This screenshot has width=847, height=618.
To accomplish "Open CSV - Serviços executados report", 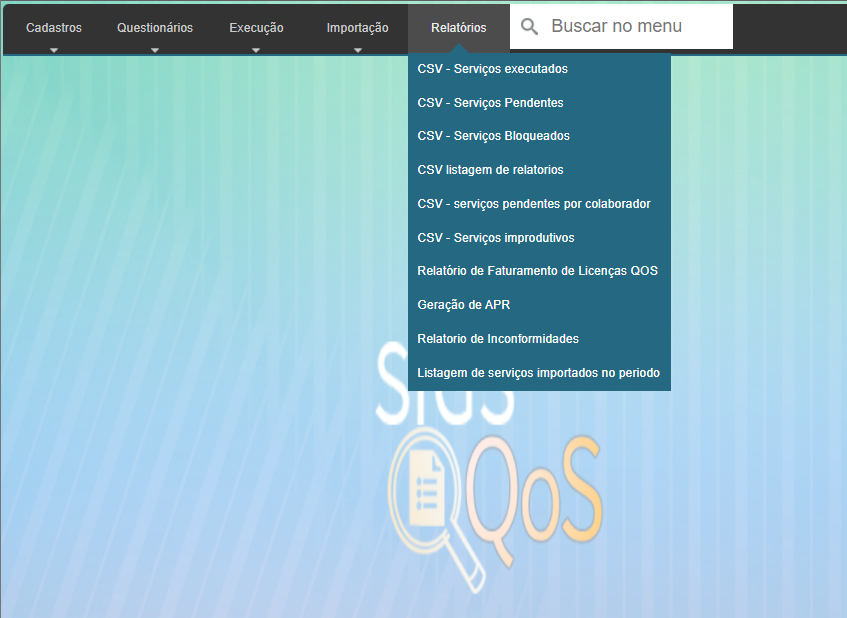I will (492, 69).
